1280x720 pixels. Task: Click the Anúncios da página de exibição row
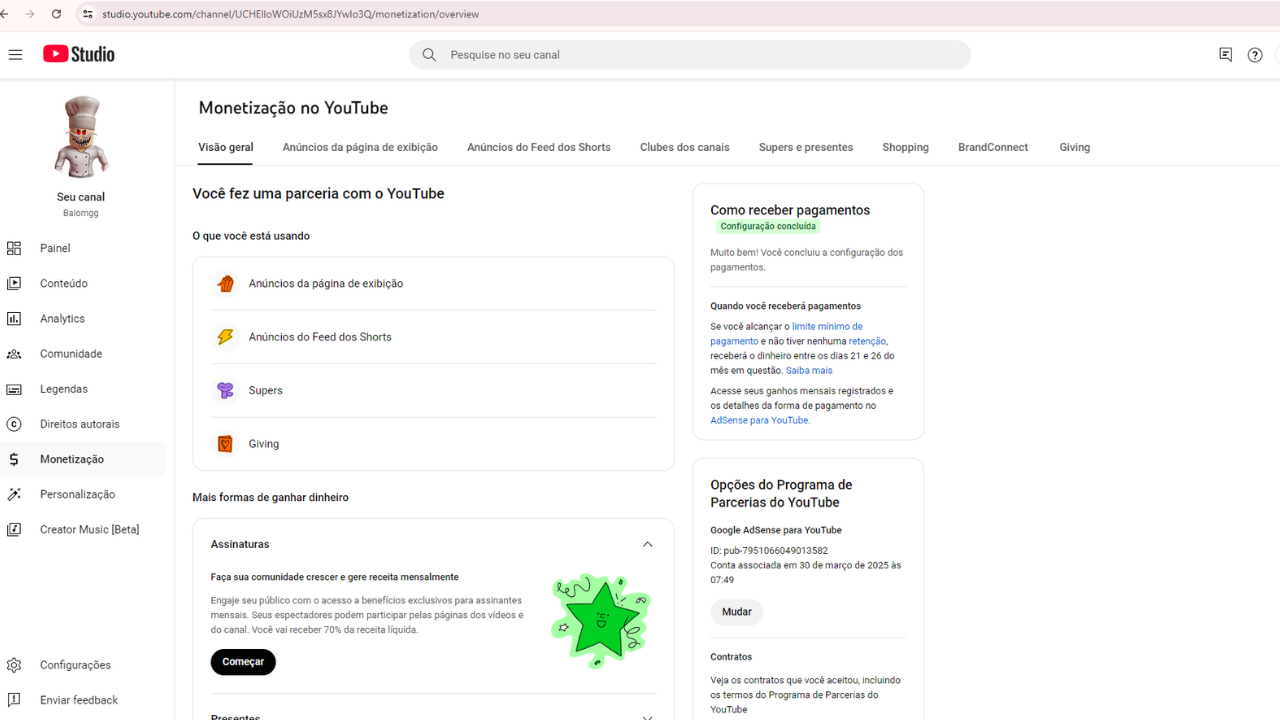[433, 284]
